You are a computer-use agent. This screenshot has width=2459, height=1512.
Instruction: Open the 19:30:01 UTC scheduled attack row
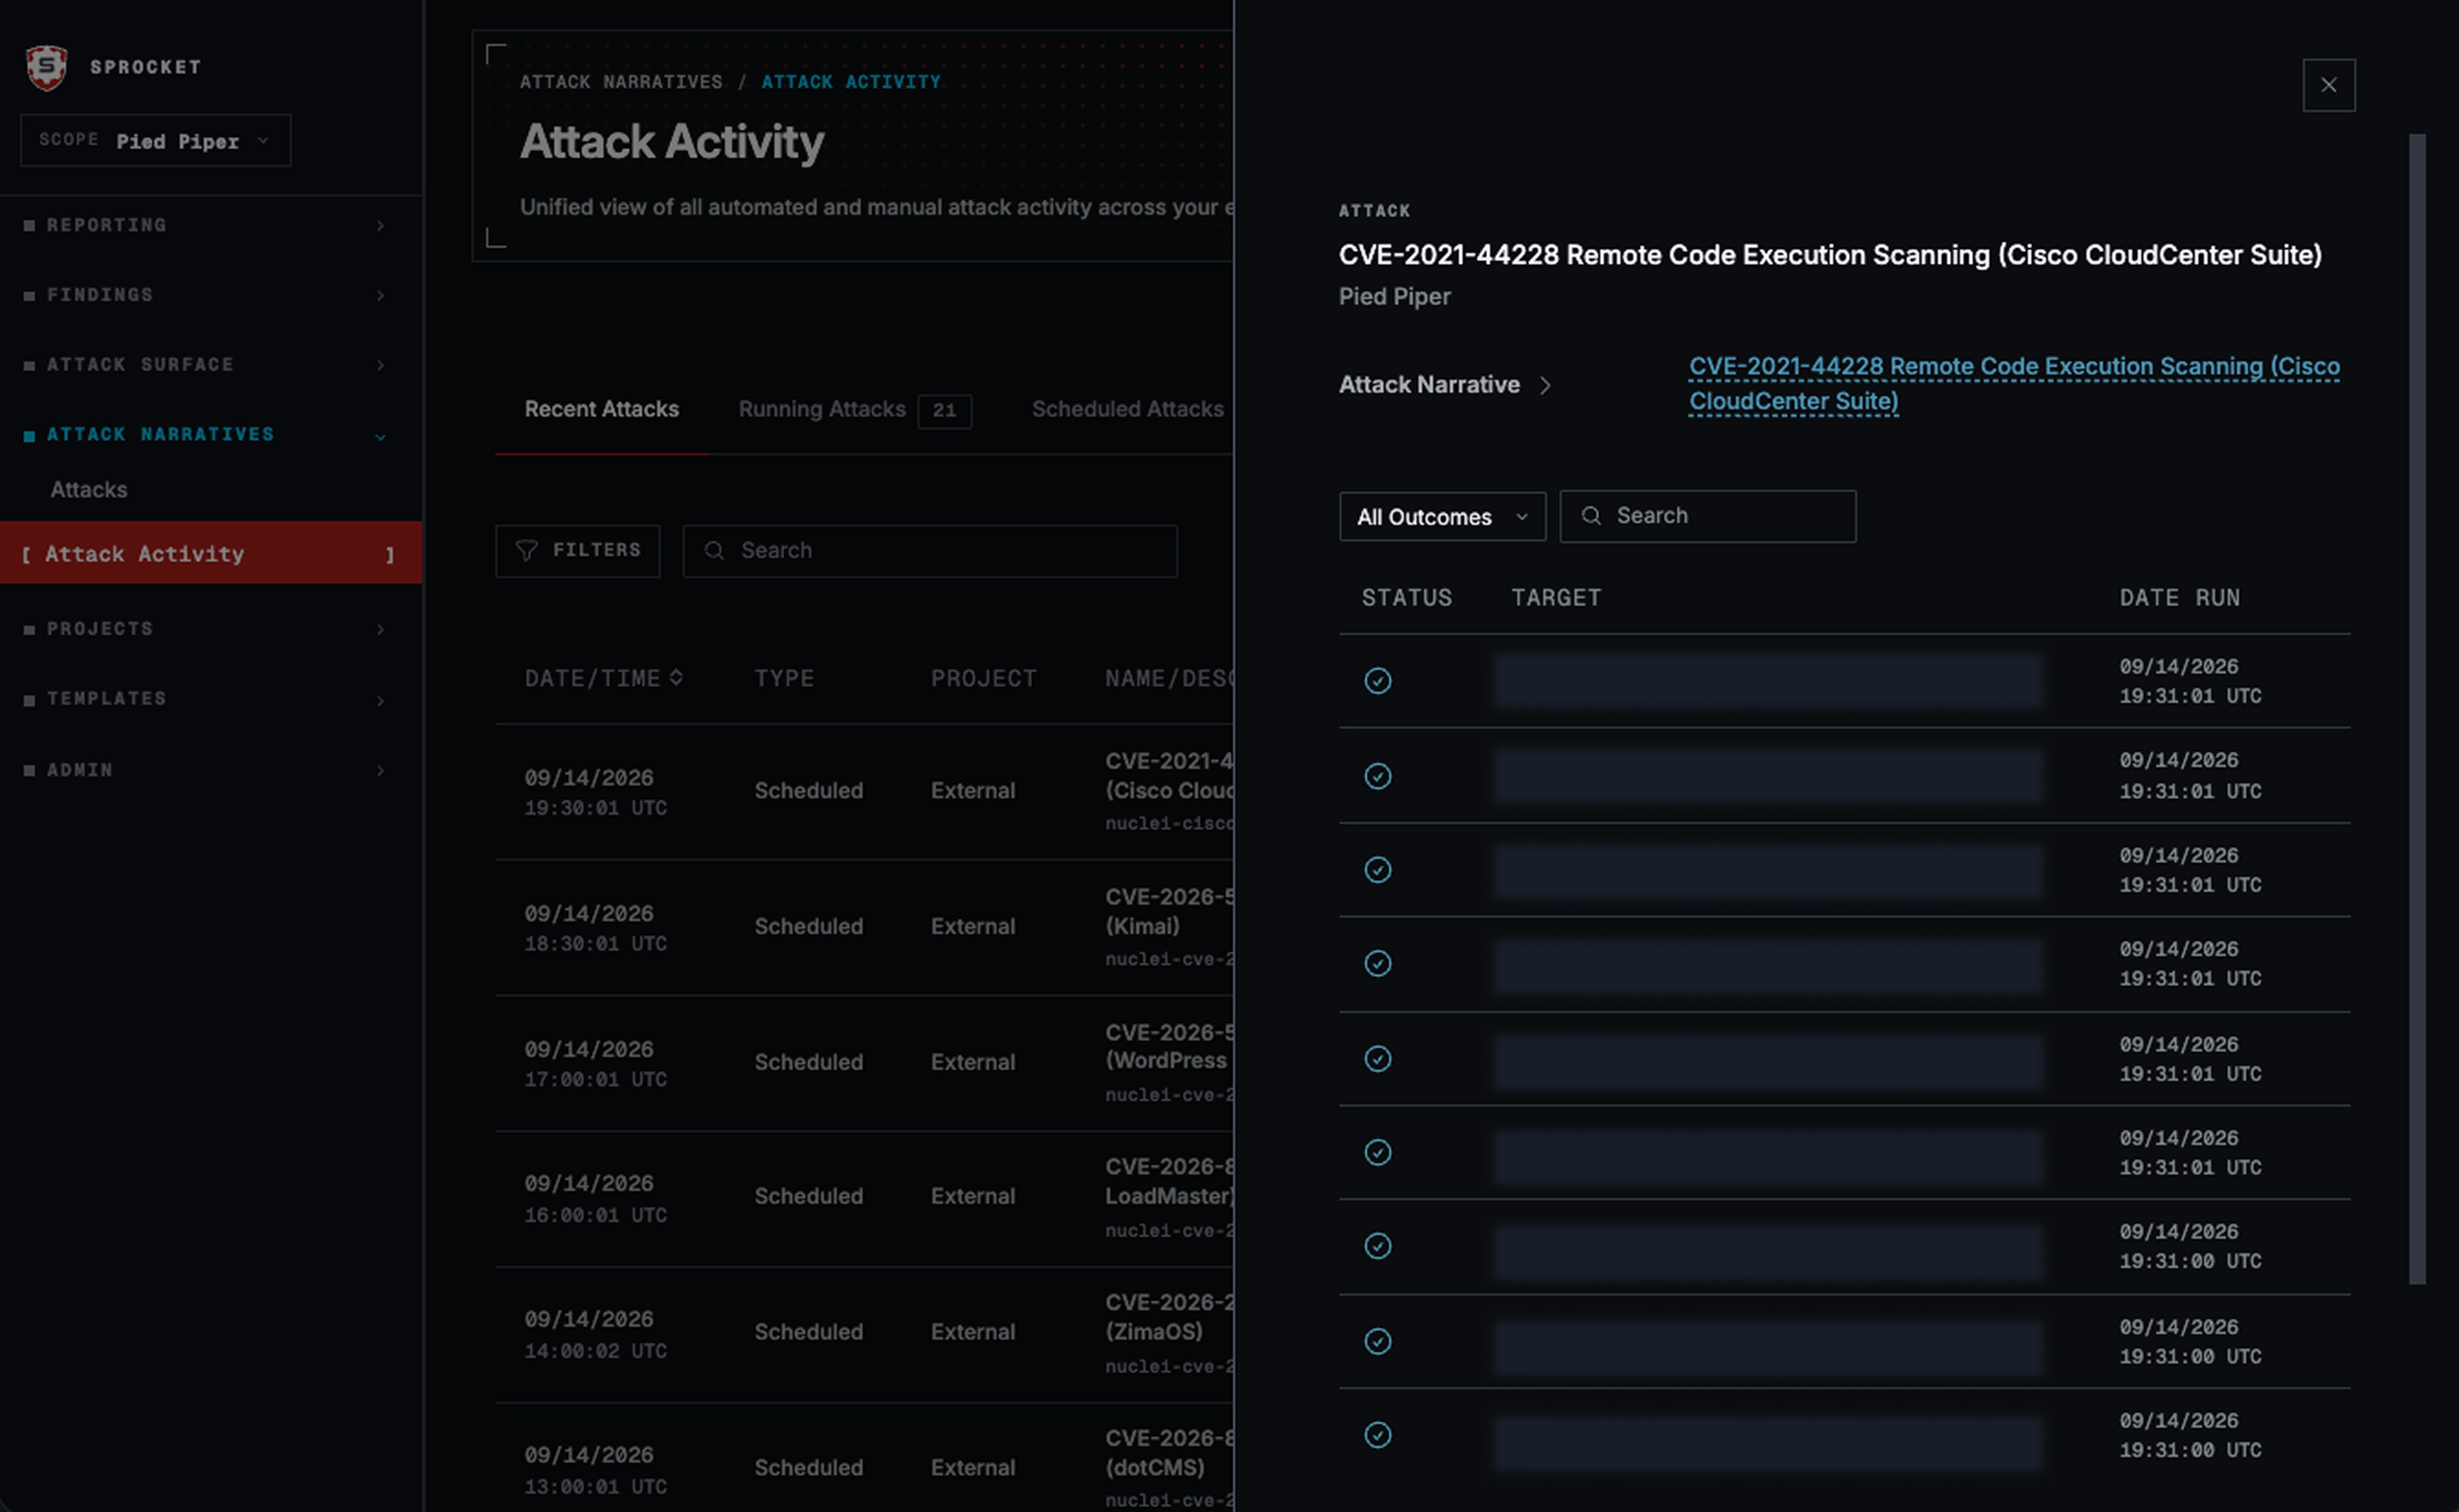pyautogui.click(x=864, y=791)
